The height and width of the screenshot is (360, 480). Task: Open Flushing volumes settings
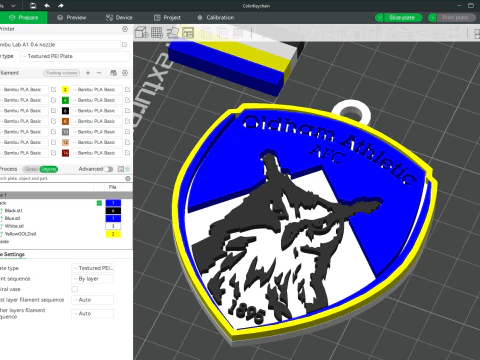click(x=62, y=73)
